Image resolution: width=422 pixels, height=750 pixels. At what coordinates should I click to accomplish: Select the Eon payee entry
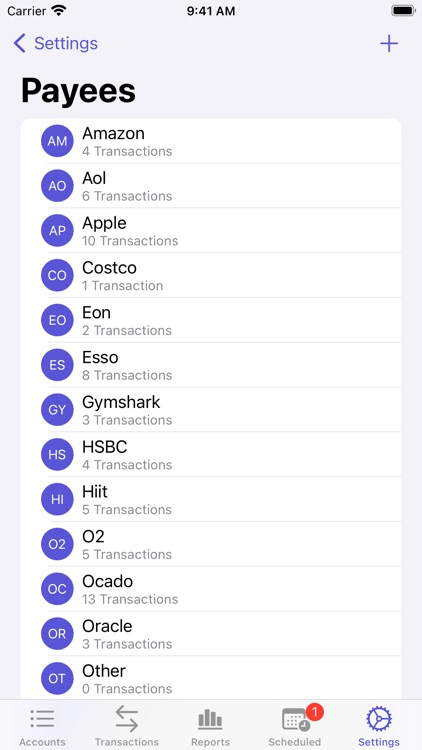[211, 320]
